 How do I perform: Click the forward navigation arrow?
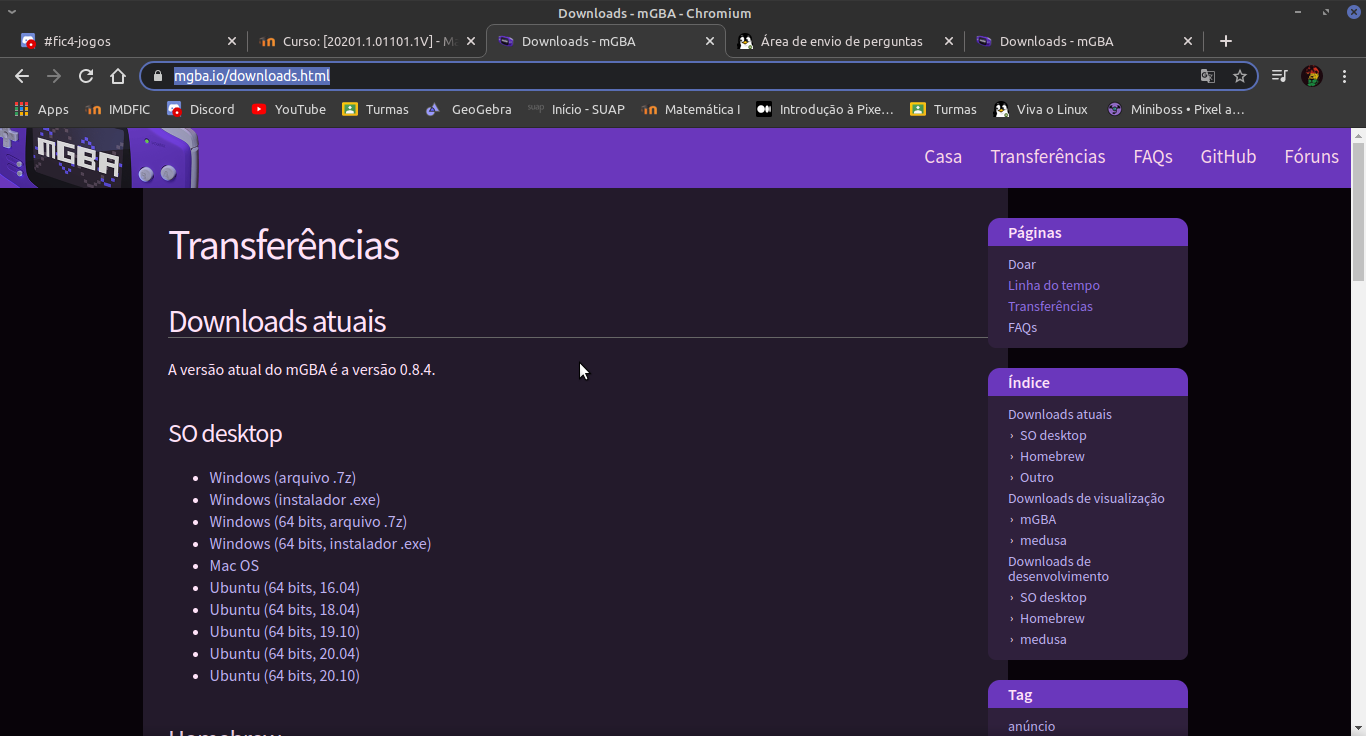[x=54, y=76]
